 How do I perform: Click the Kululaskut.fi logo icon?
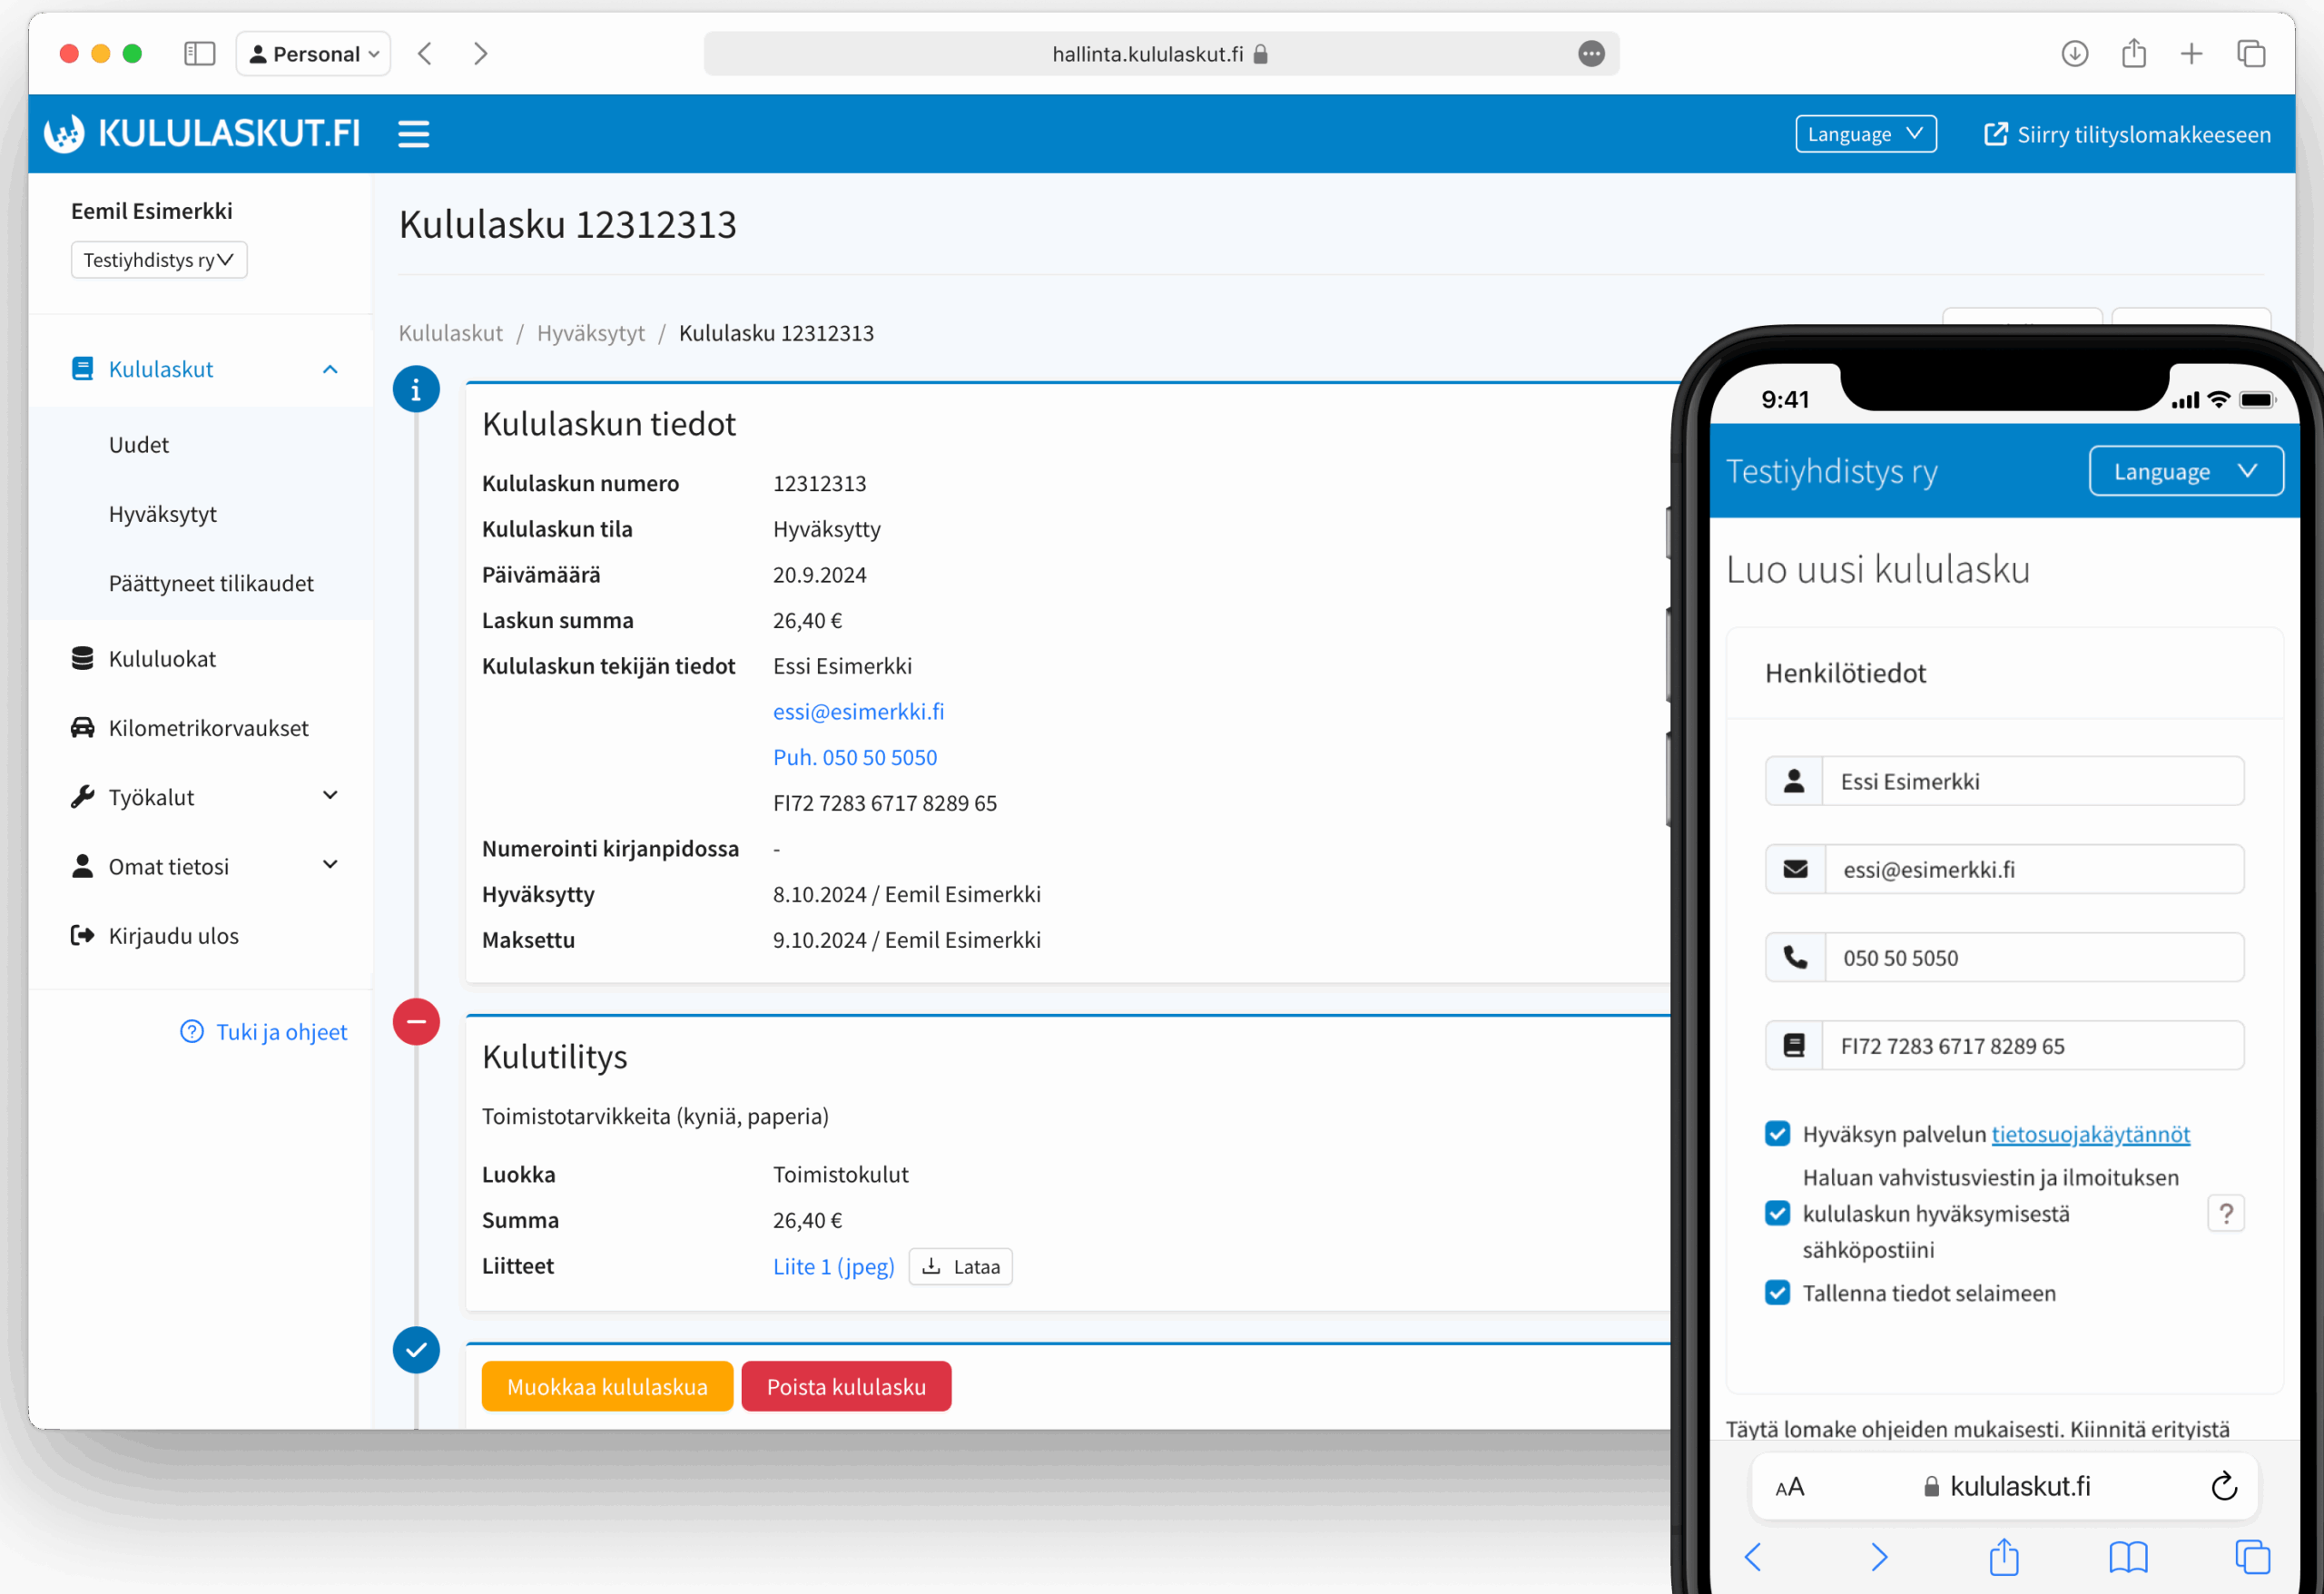pyautogui.click(x=65, y=134)
